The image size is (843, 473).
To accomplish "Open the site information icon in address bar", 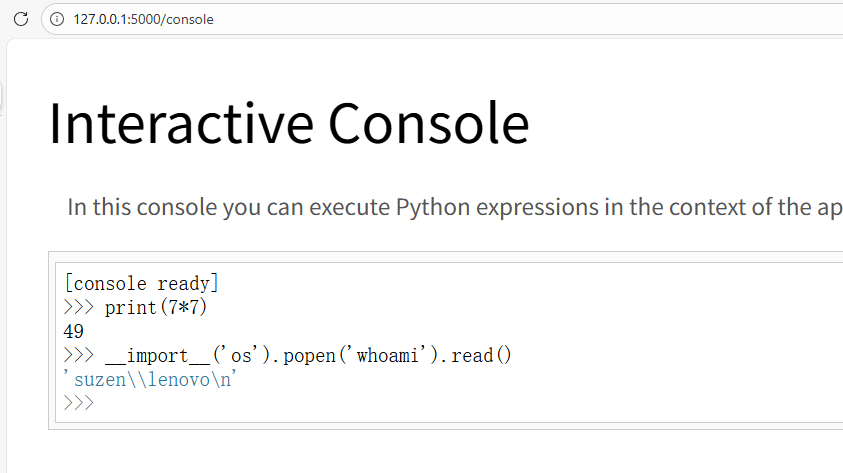I will (57, 19).
